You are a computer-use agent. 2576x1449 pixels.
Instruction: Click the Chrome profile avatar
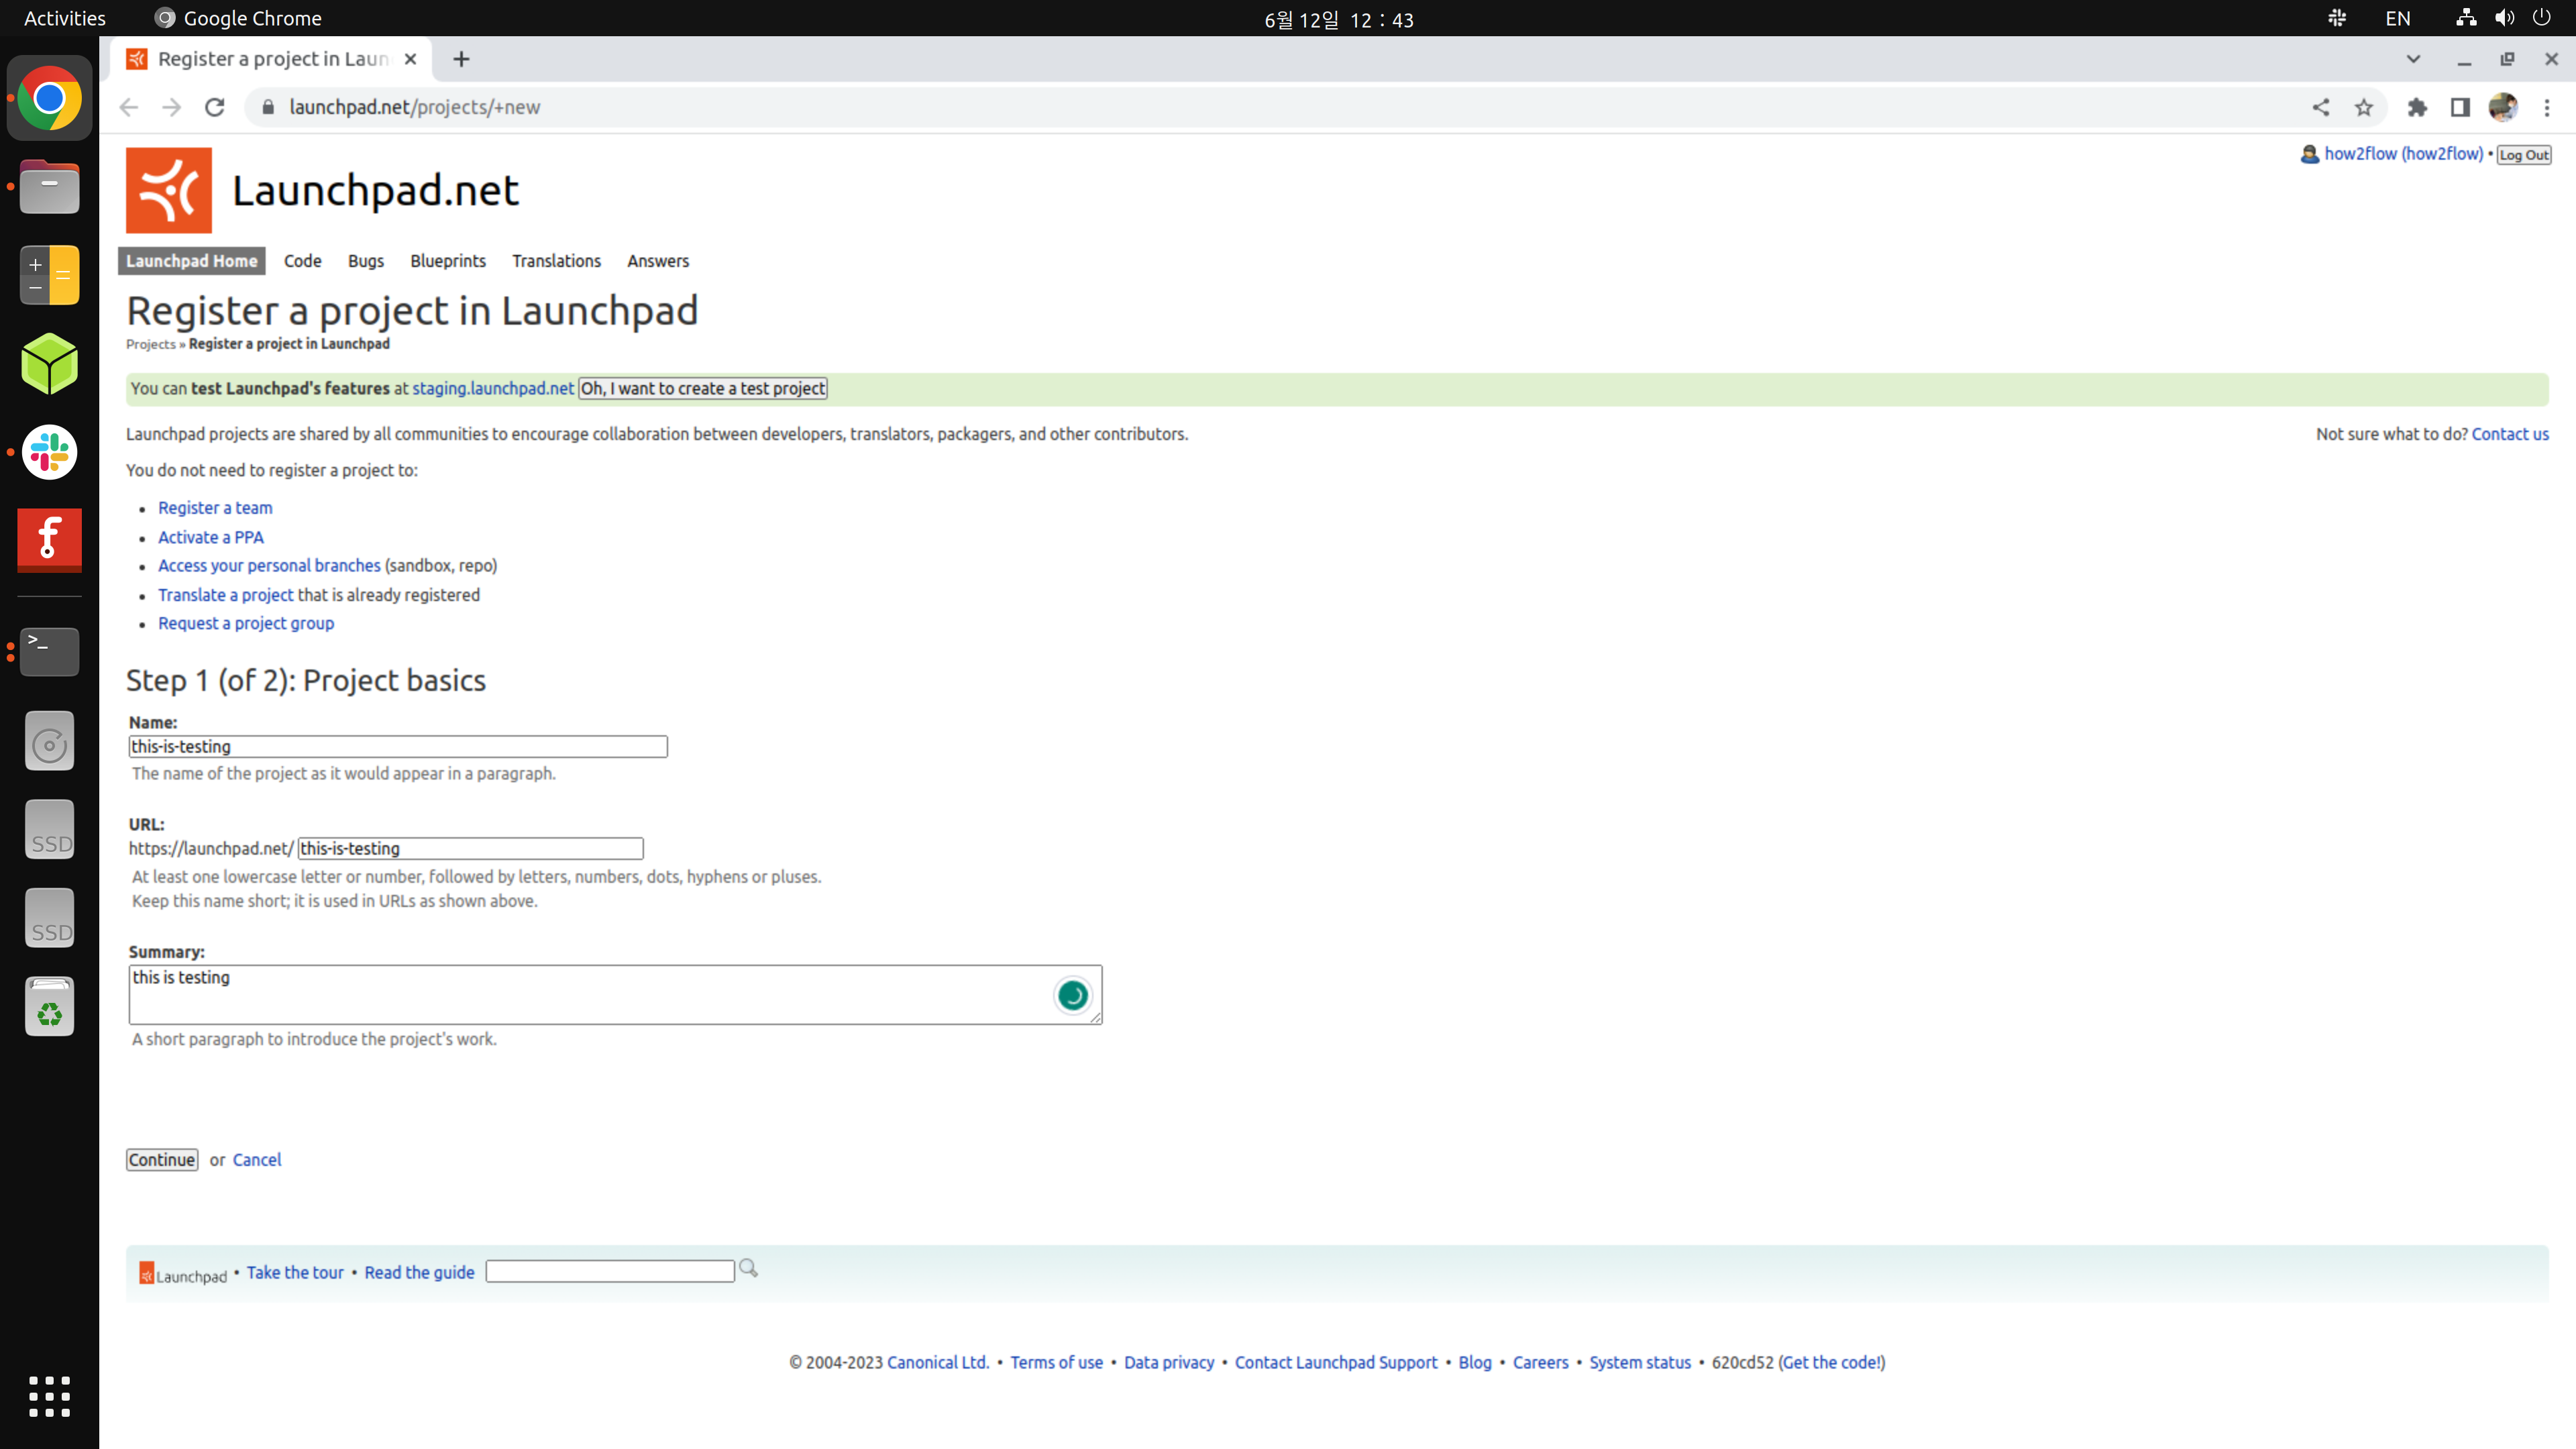coord(2503,107)
